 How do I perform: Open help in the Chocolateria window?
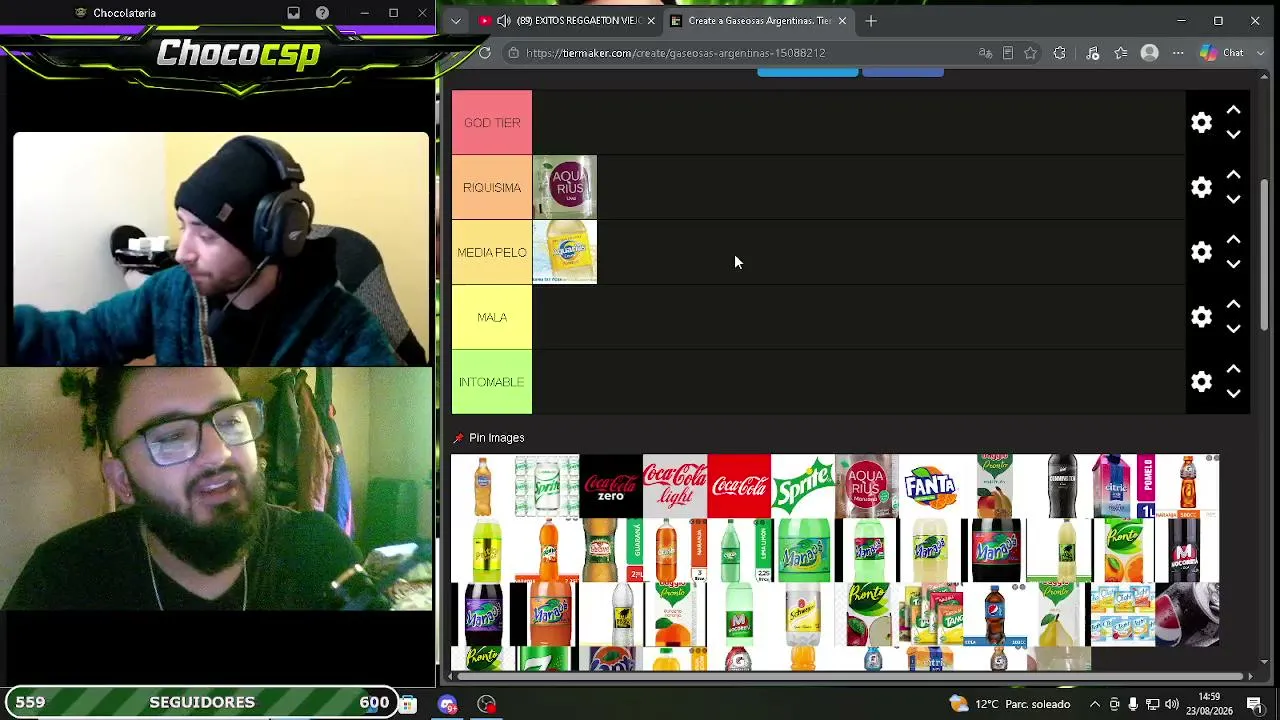click(322, 13)
